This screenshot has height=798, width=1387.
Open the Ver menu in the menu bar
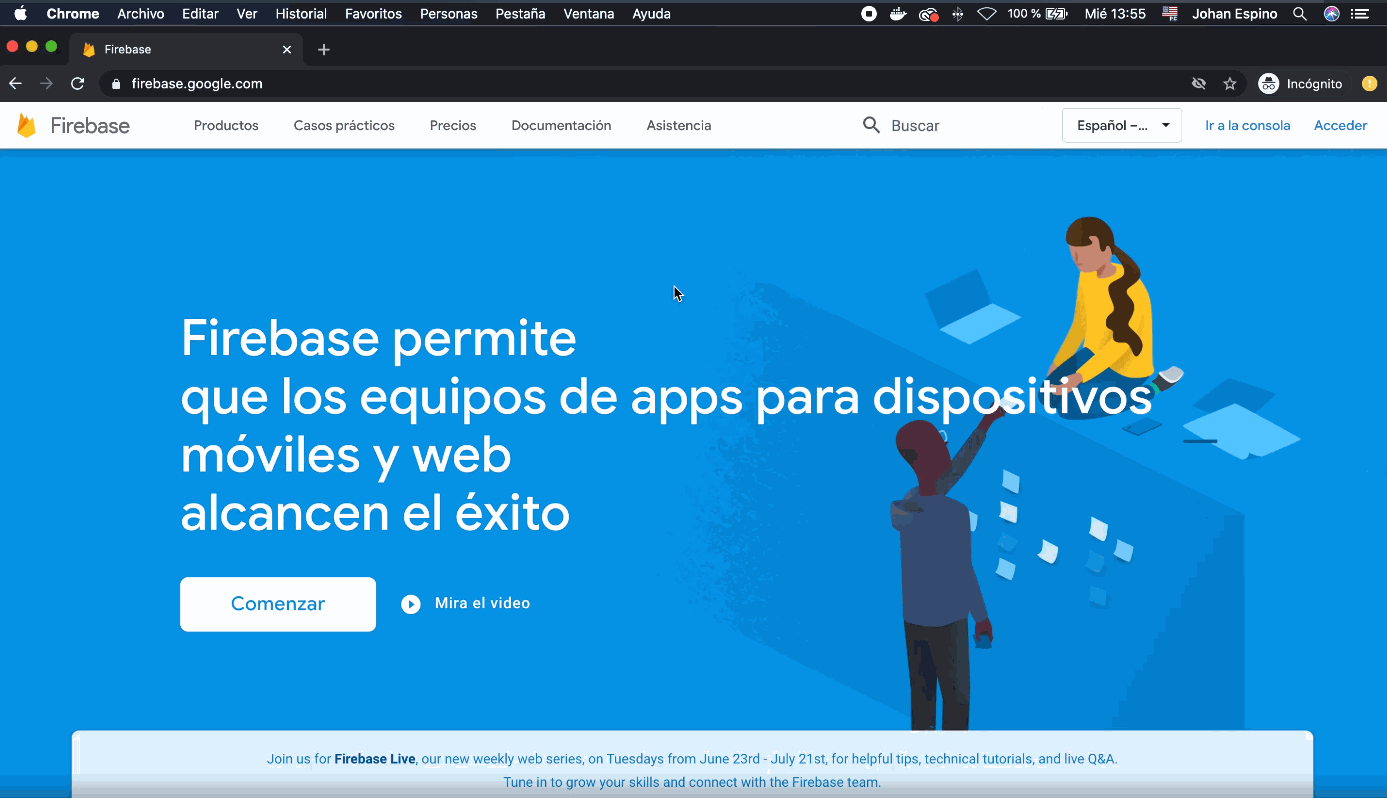247,13
